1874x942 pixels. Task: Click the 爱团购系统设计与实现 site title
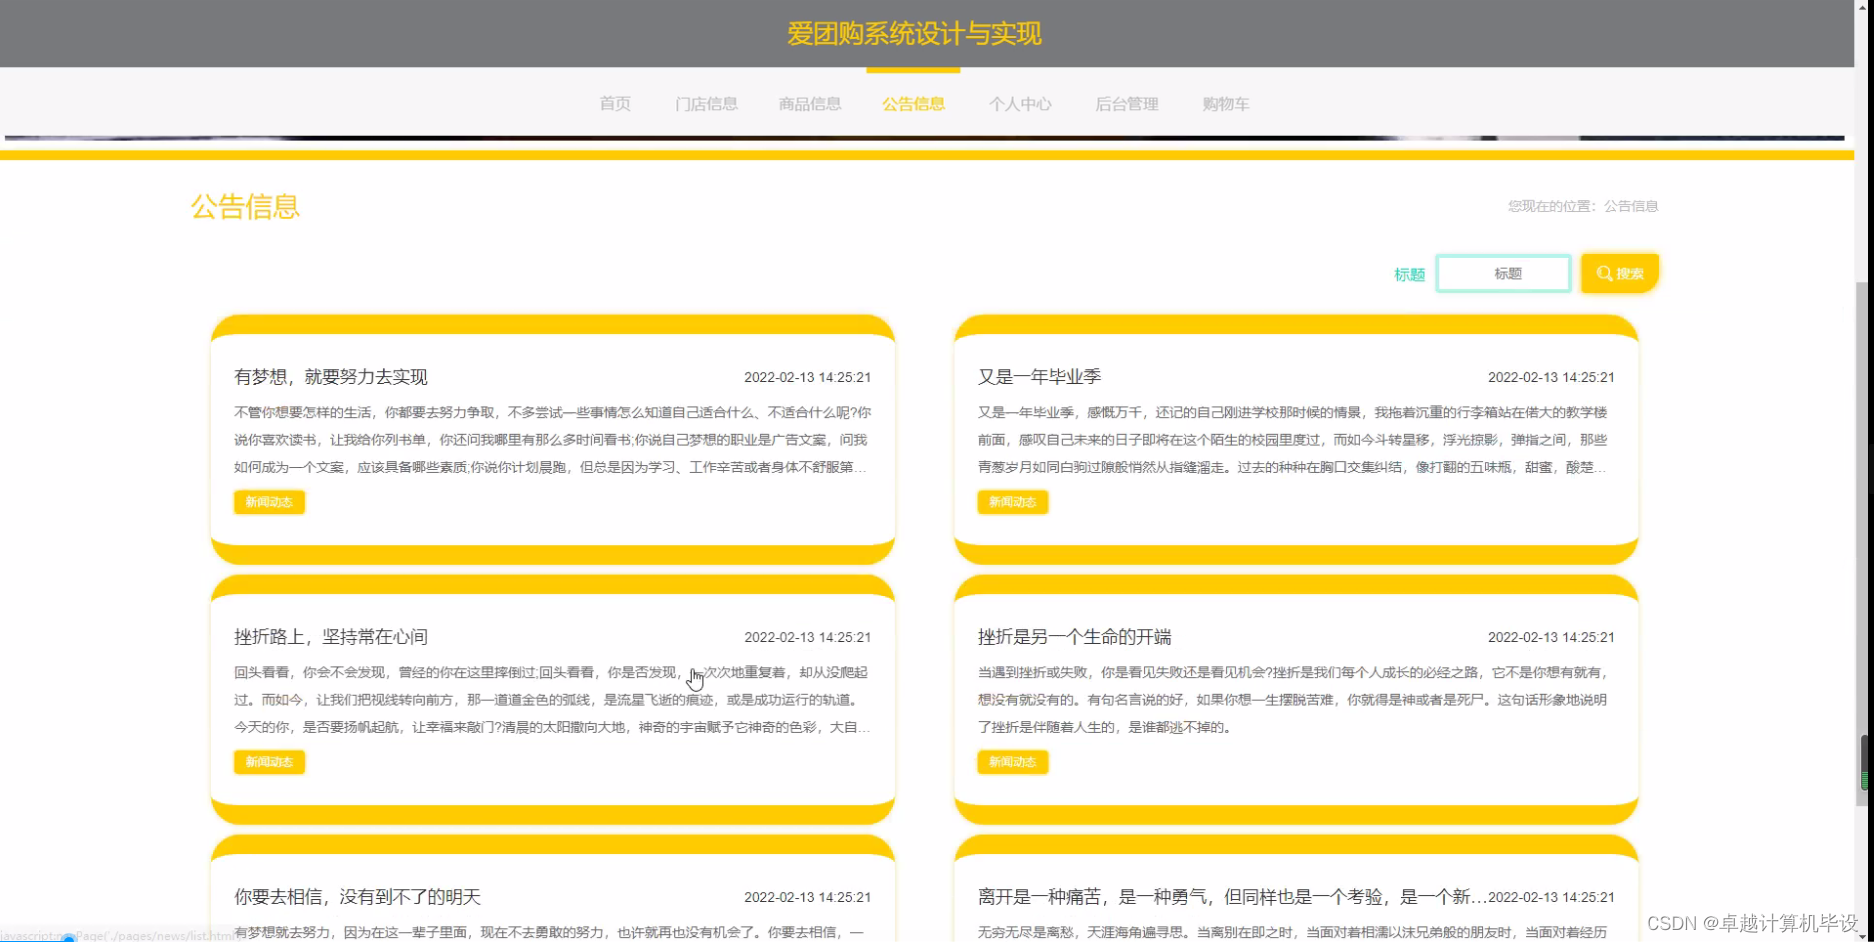[x=912, y=33]
